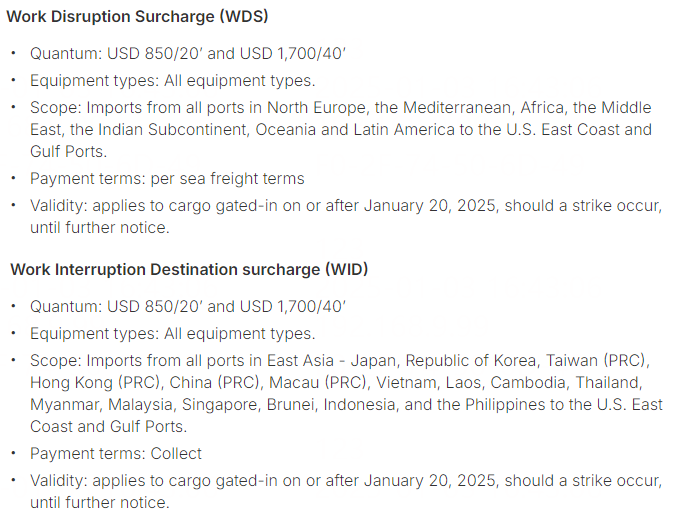Click the Quantum line in the WDS section
Screen dimensions: 699x515
pyautogui.click(x=188, y=54)
